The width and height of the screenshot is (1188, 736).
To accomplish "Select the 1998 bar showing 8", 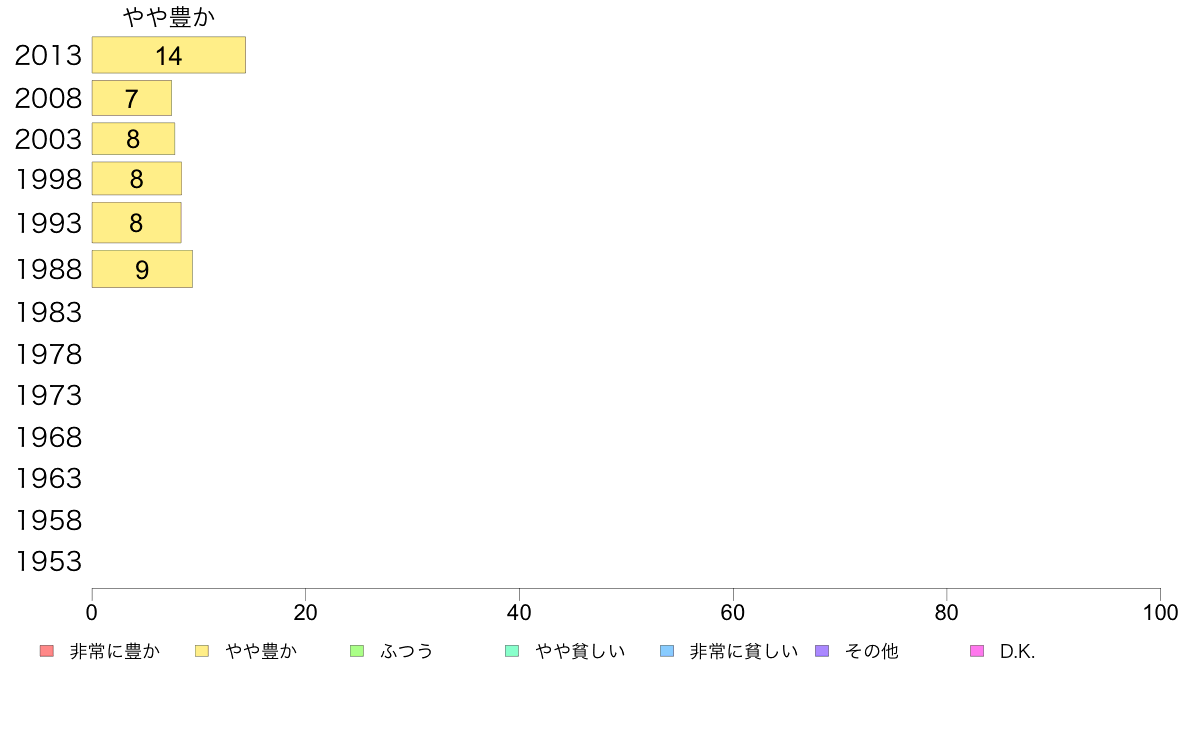I will (x=137, y=179).
